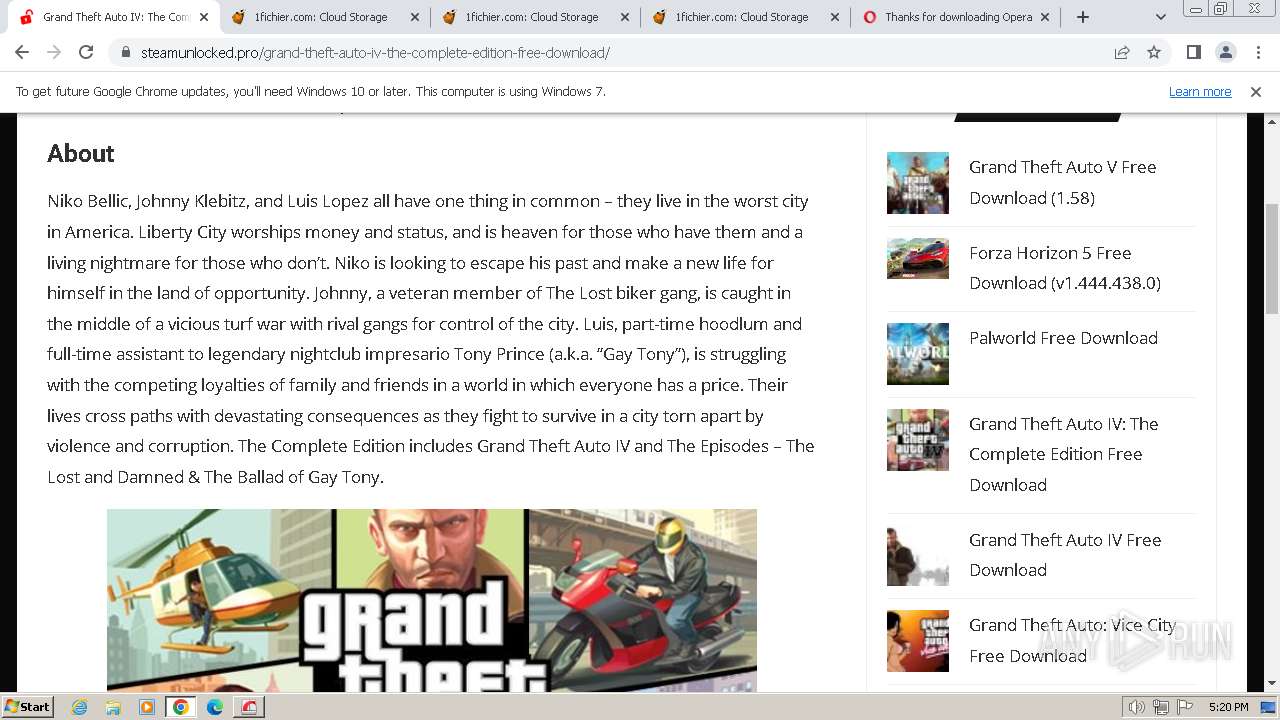
Task: Click the Forza Horizon 5 thumbnail
Action: [917, 258]
